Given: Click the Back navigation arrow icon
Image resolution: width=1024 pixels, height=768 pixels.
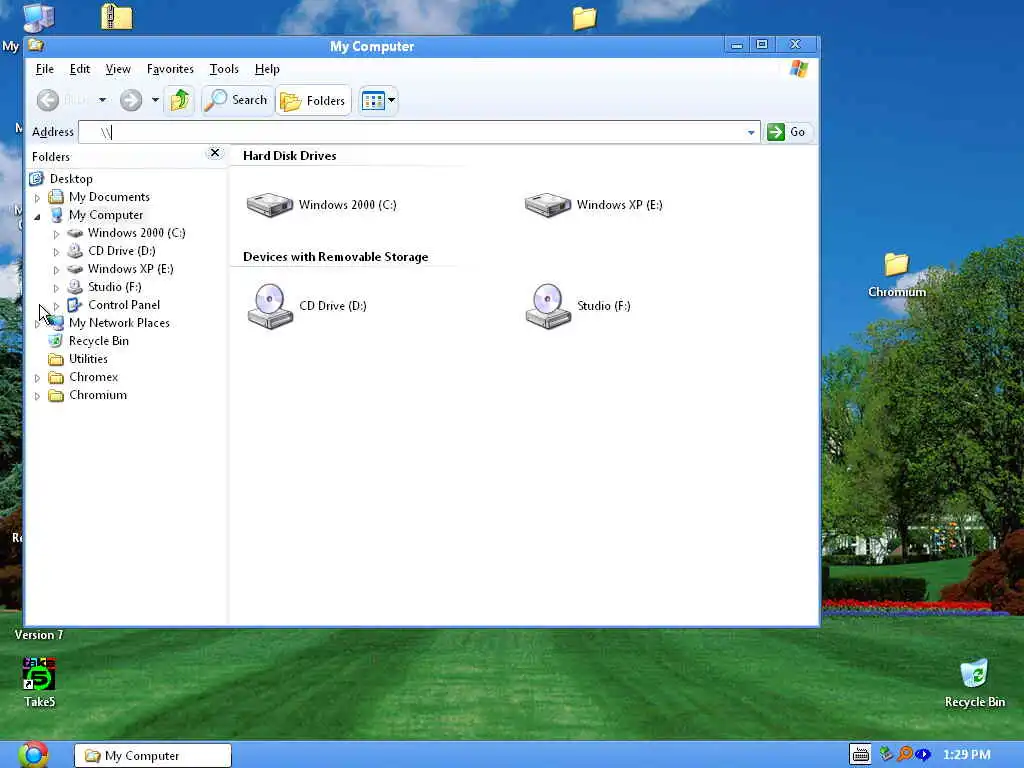Looking at the screenshot, I should [x=48, y=100].
